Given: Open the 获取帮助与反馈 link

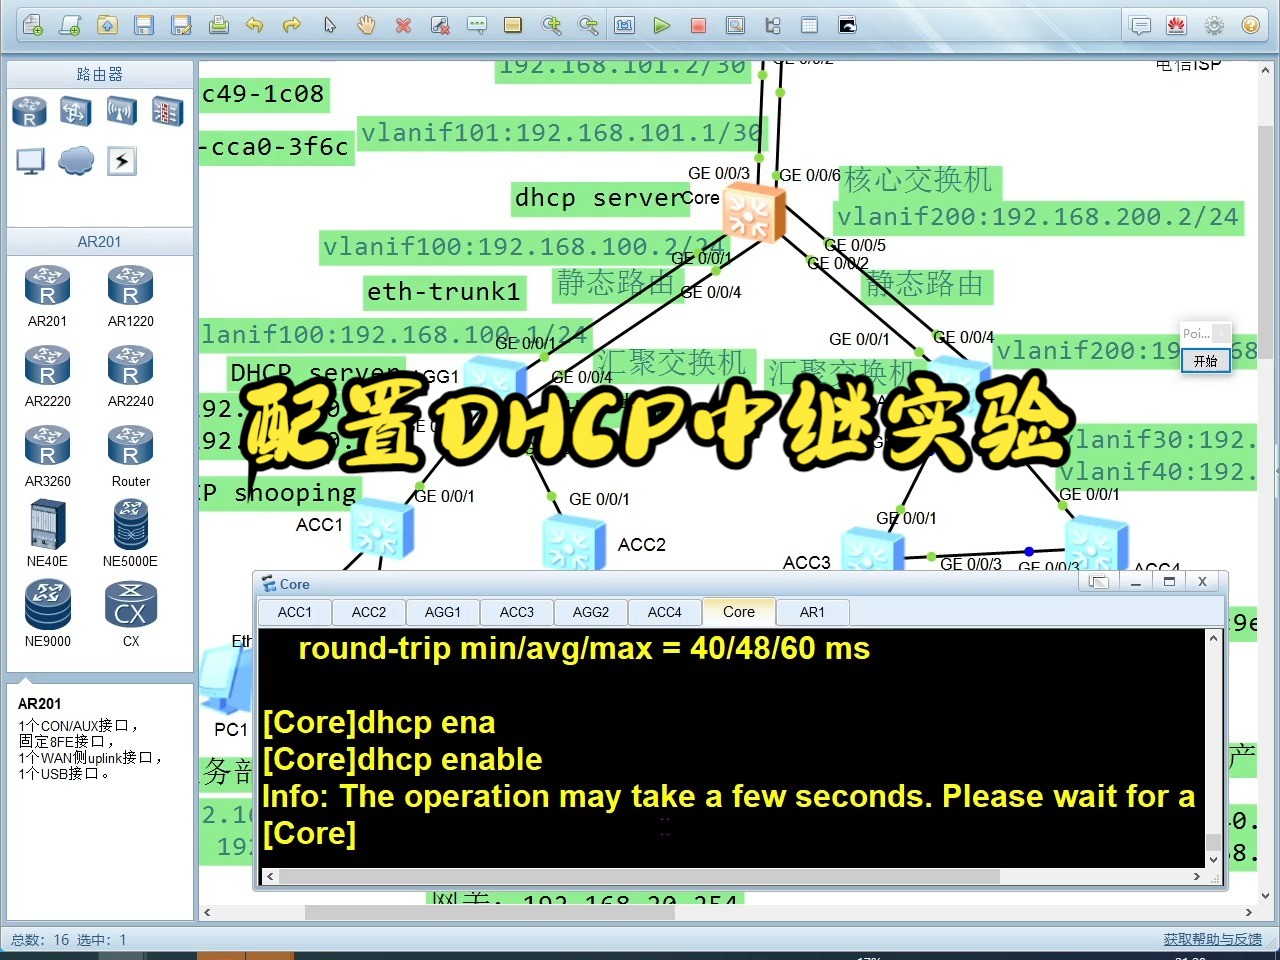Looking at the screenshot, I should pos(1212,939).
